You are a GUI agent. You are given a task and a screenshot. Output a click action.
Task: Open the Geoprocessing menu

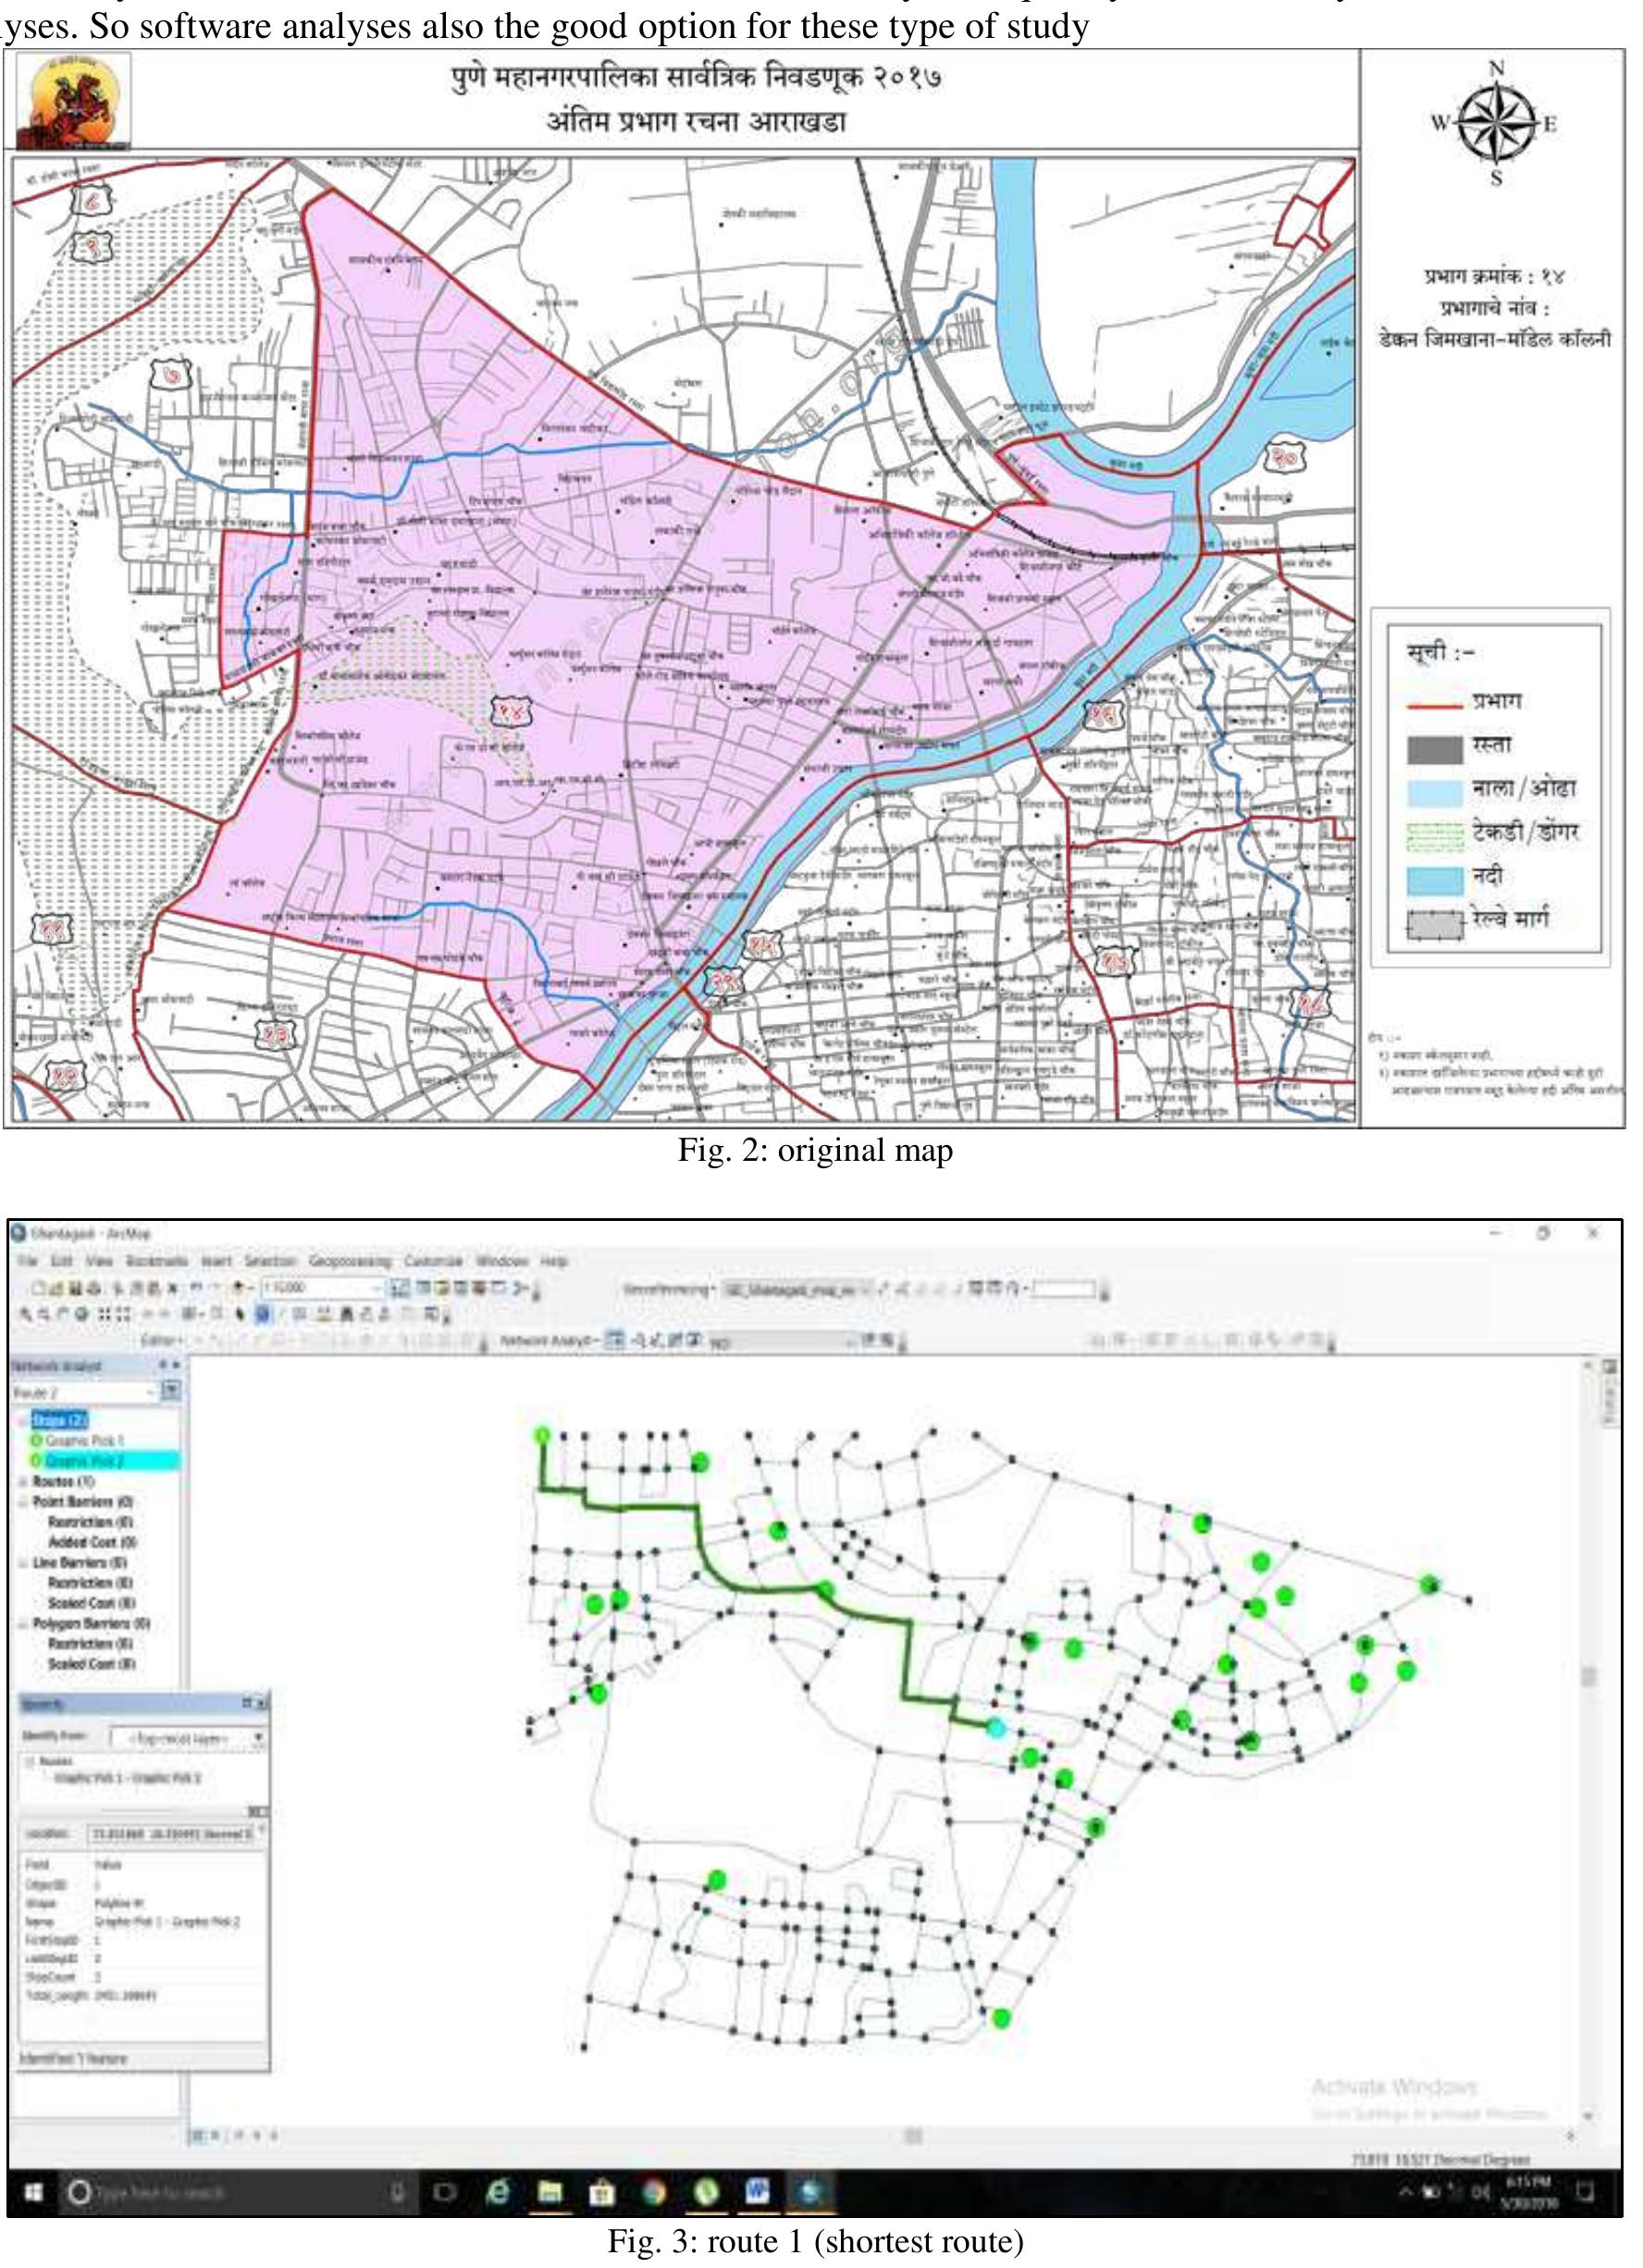[x=349, y=1261]
